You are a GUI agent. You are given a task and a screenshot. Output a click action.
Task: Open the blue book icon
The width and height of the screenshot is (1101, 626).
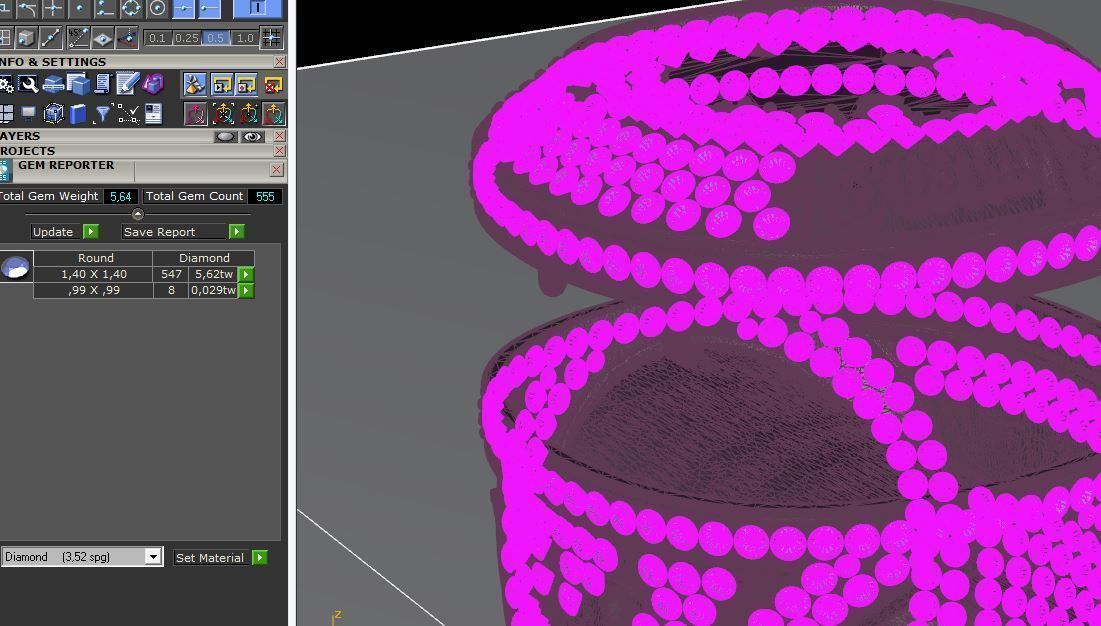coord(78,113)
